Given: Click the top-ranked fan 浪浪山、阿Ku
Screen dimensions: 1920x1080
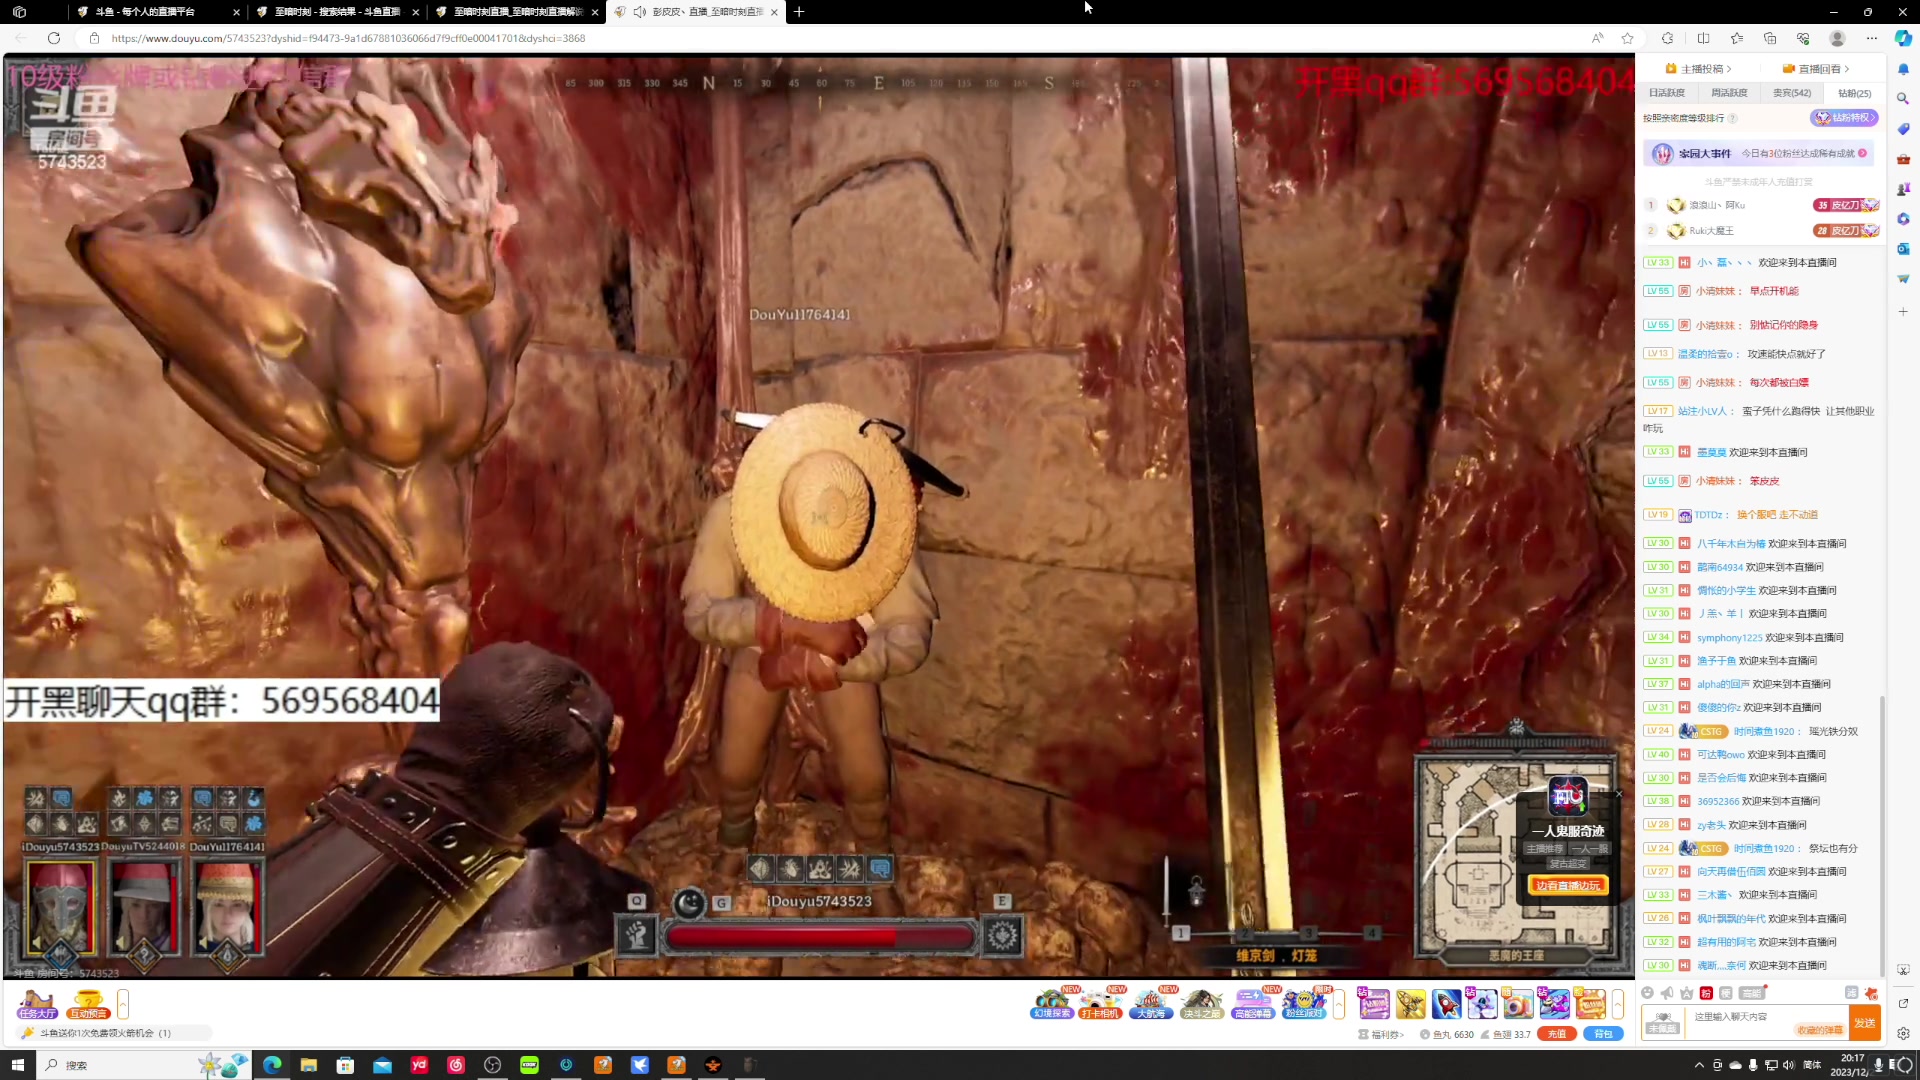Looking at the screenshot, I should (1717, 205).
